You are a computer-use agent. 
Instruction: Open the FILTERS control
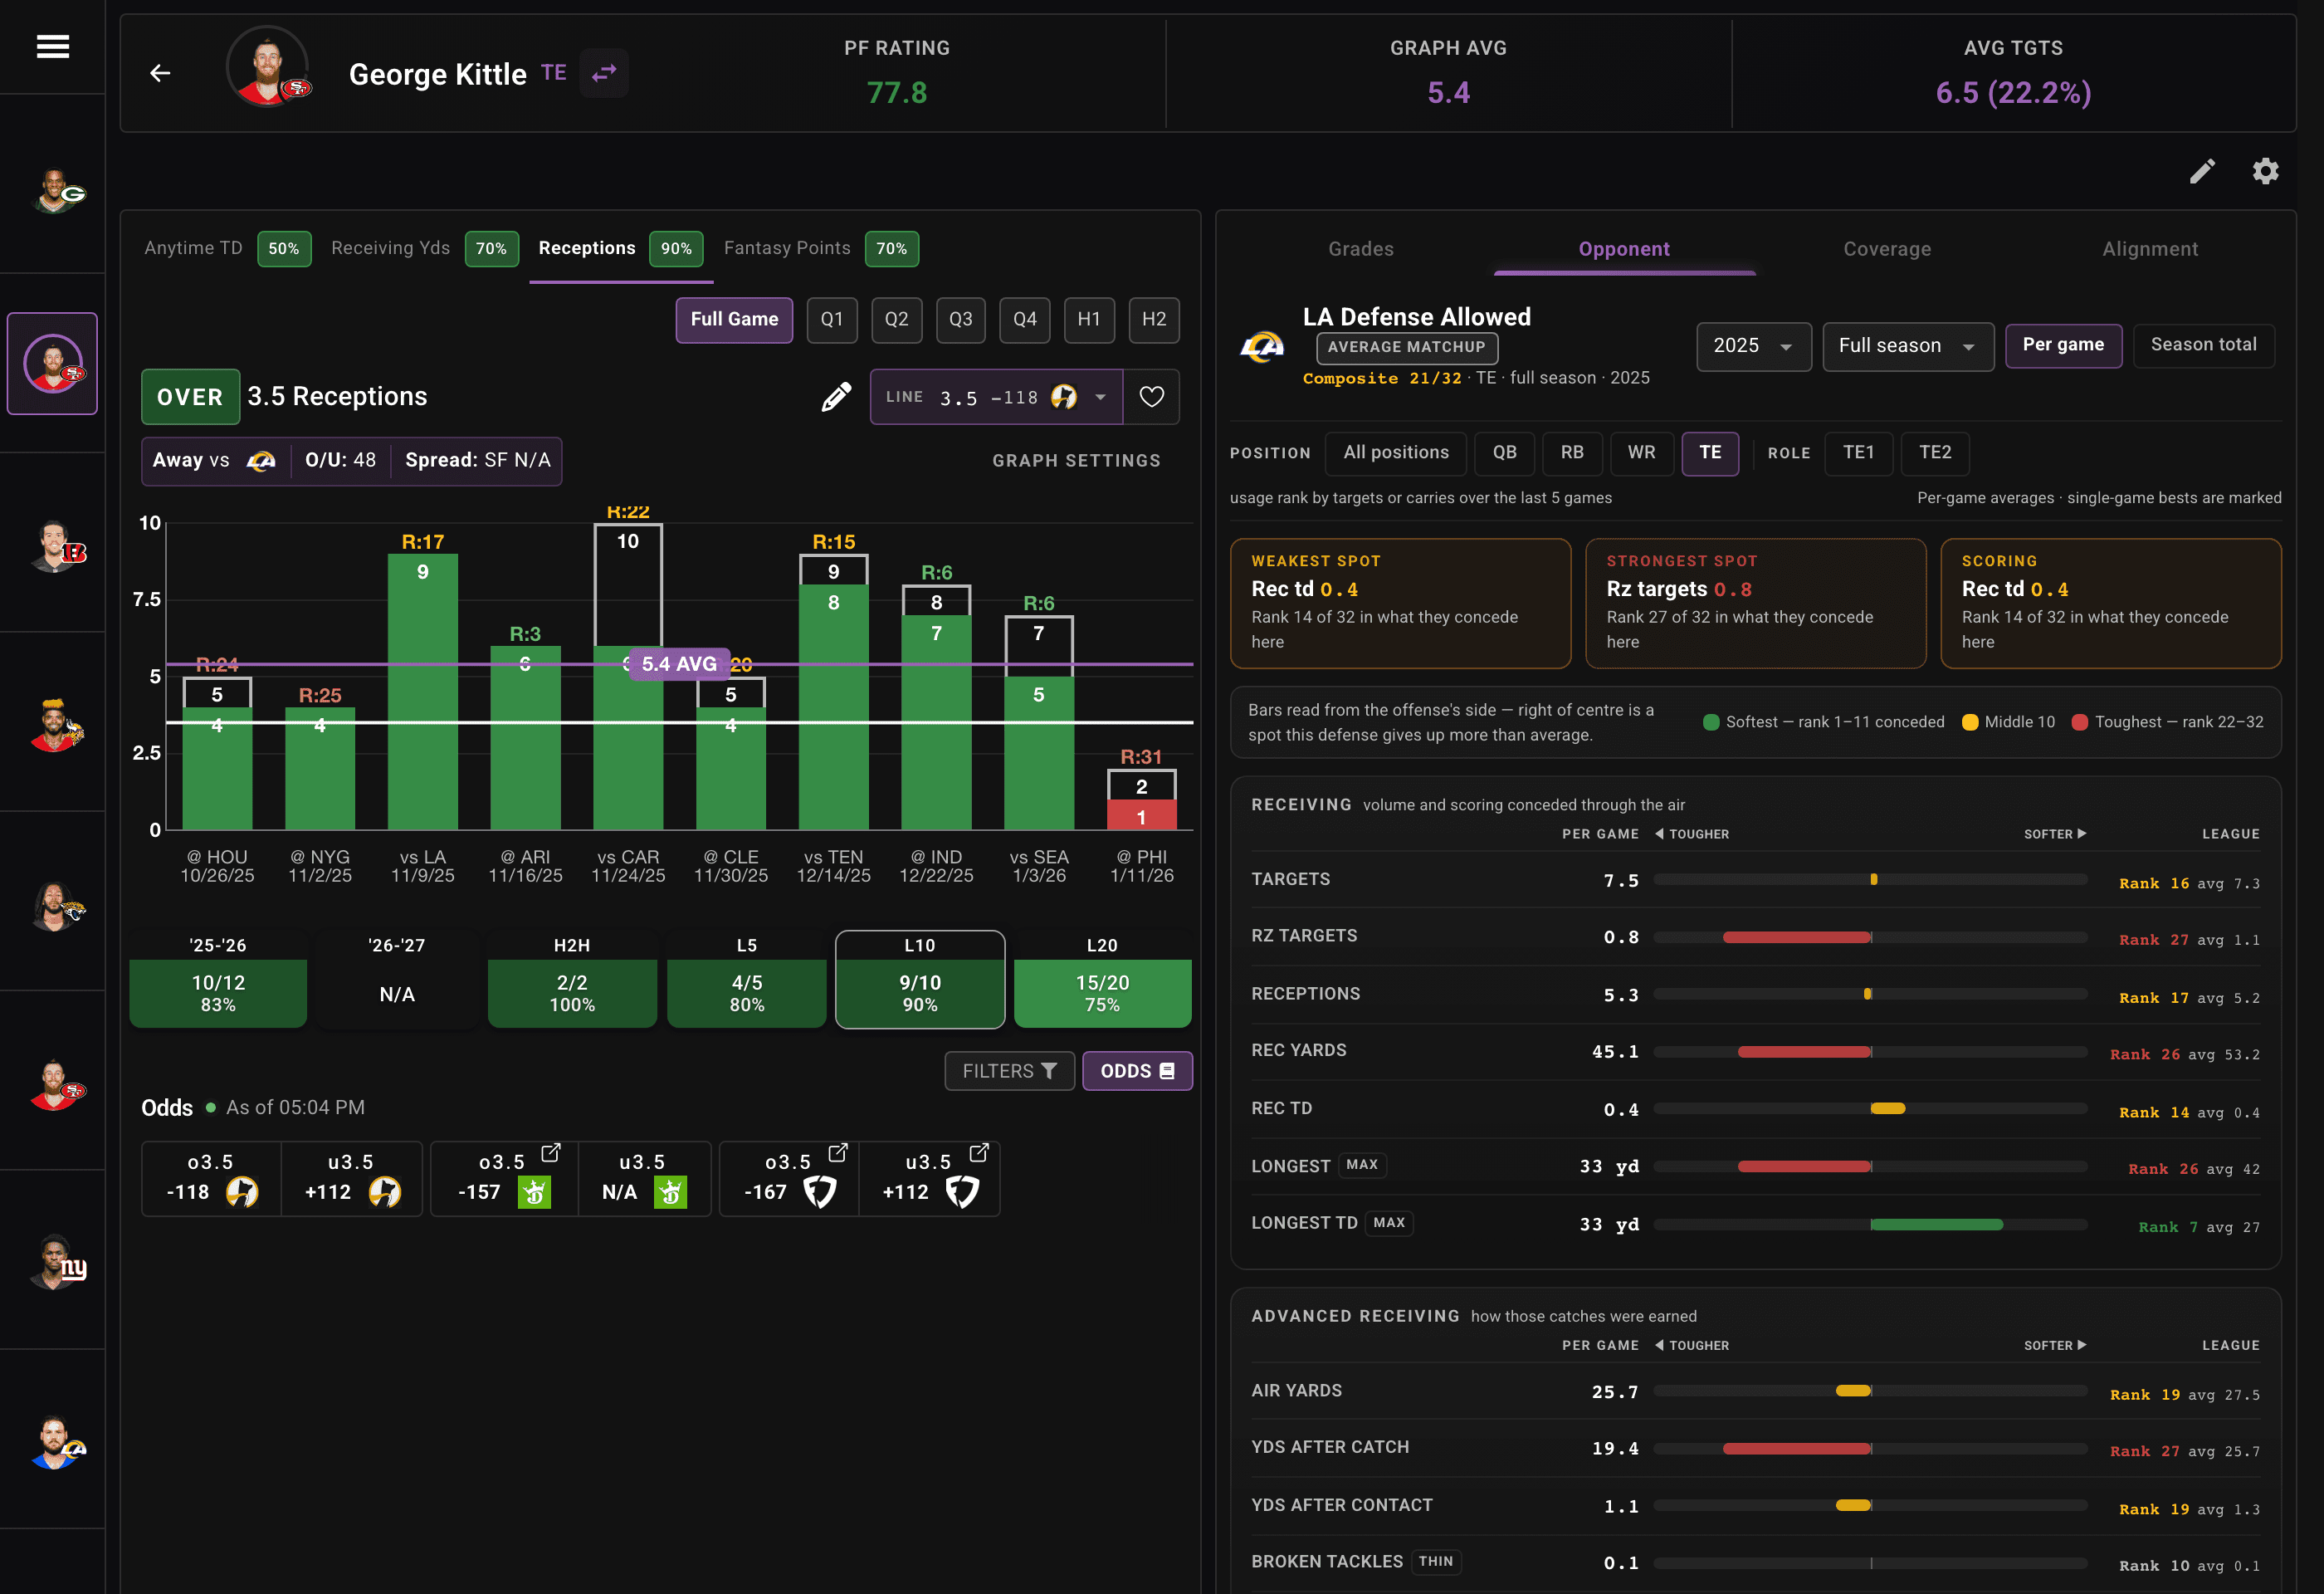pos(1009,1071)
